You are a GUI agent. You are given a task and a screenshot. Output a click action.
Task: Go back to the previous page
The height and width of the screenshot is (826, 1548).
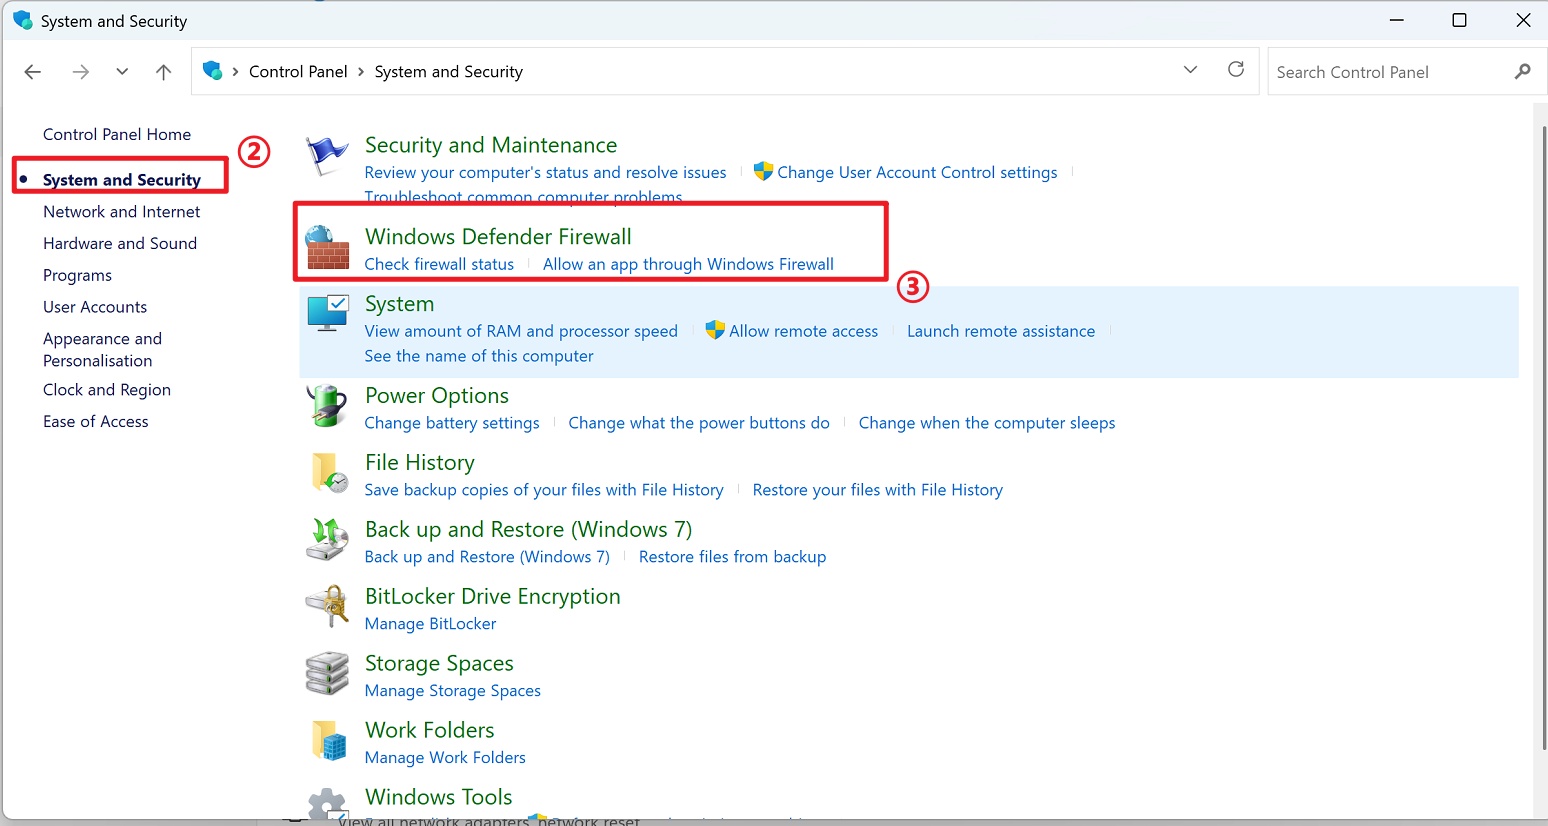tap(33, 72)
